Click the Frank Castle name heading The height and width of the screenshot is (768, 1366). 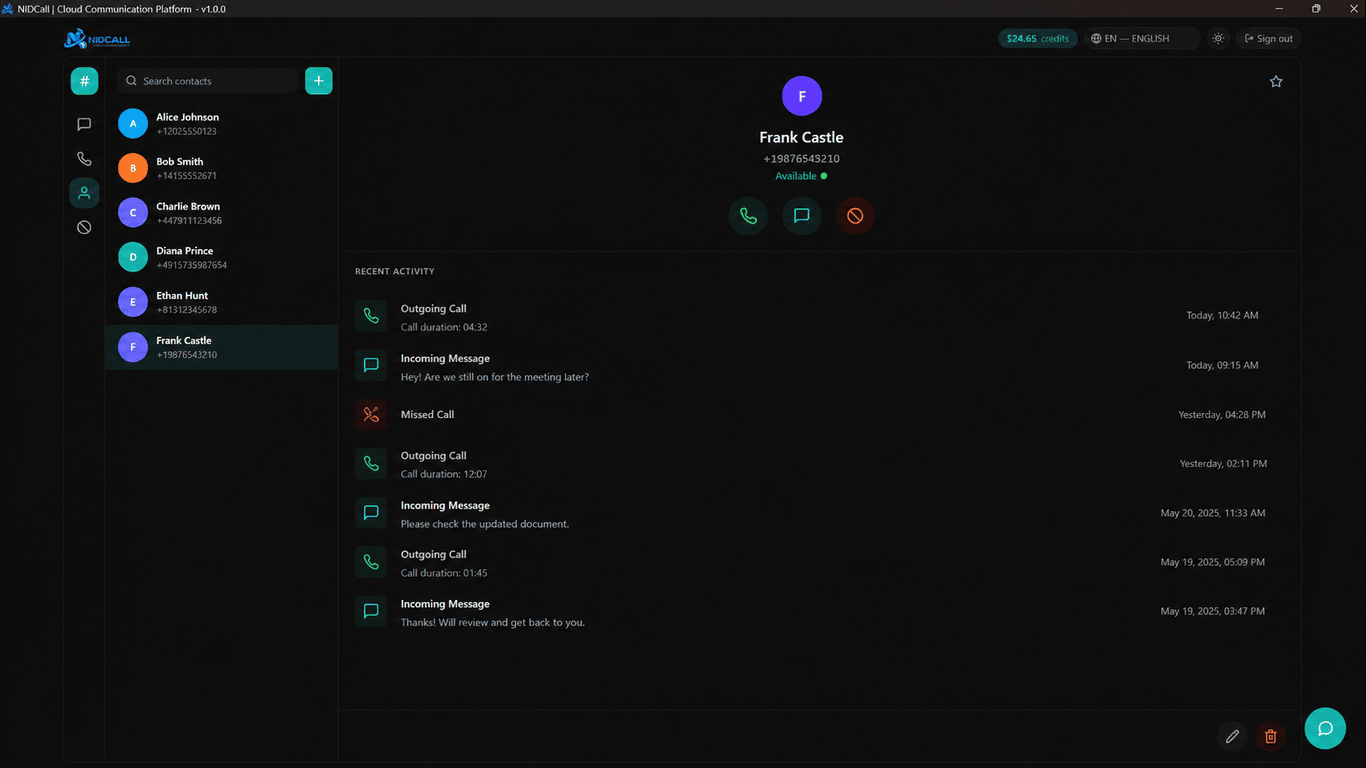(x=802, y=137)
